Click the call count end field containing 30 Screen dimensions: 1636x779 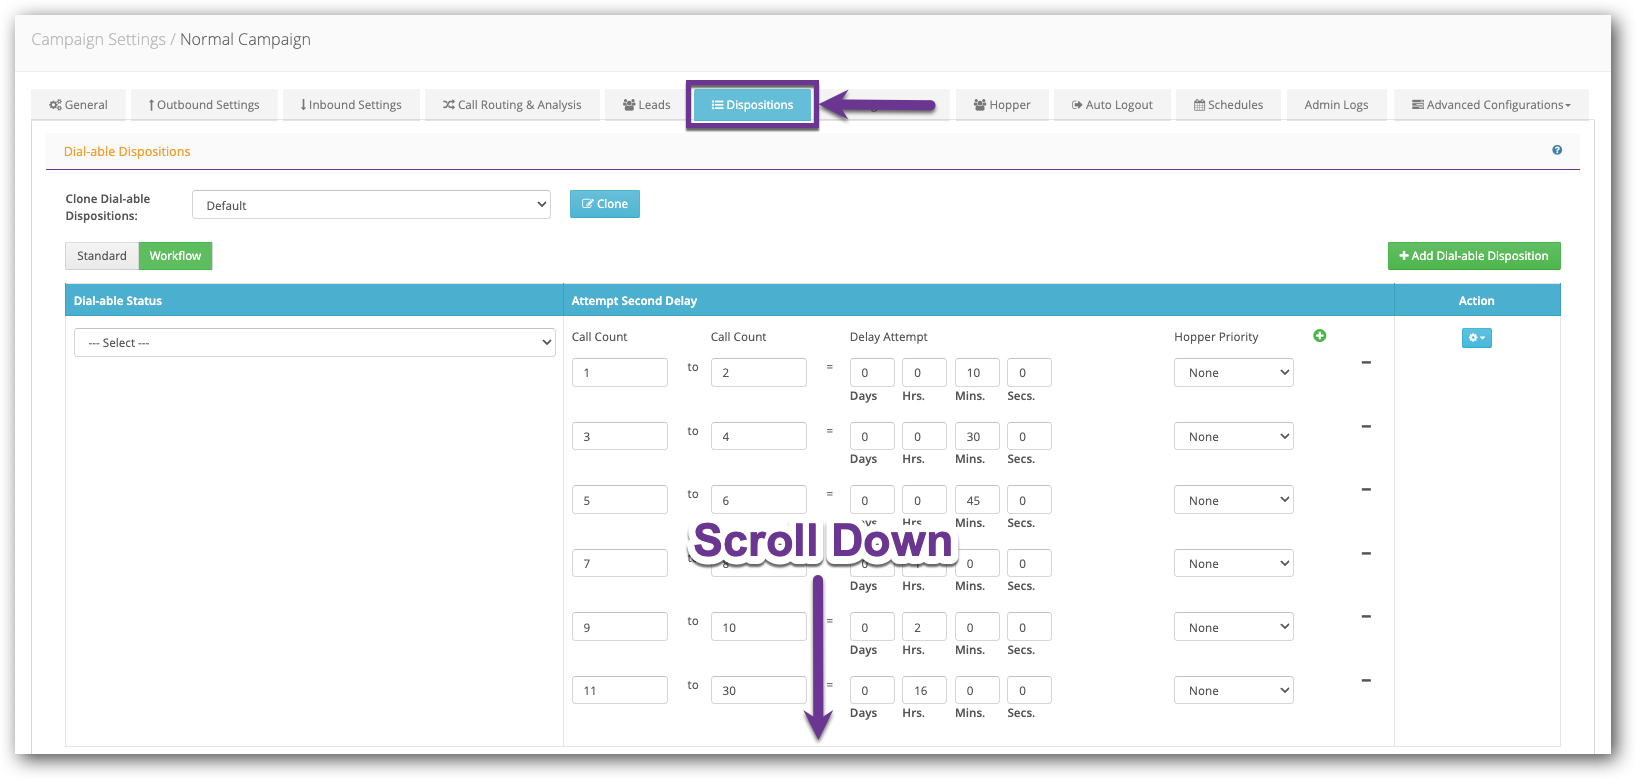(x=759, y=691)
